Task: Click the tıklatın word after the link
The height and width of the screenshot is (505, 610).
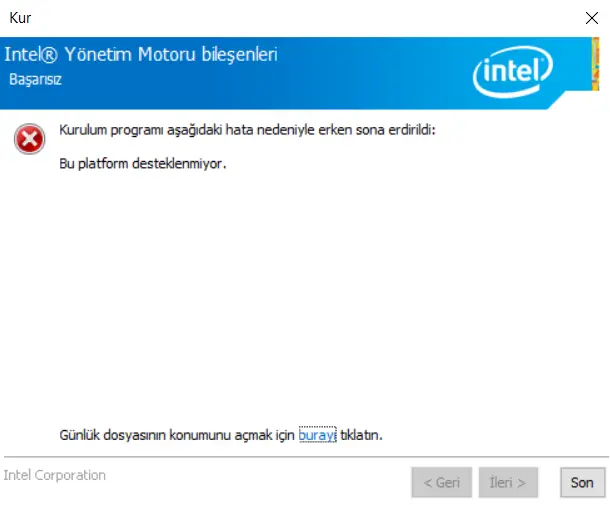Action: tap(361, 435)
